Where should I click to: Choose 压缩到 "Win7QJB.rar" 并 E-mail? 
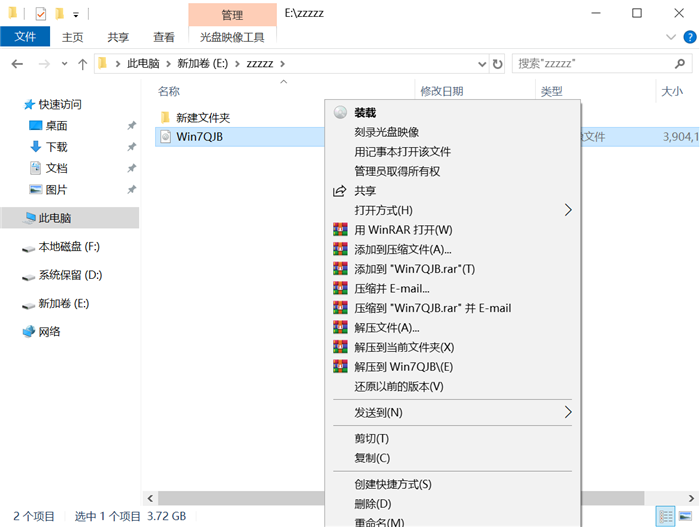tap(433, 308)
